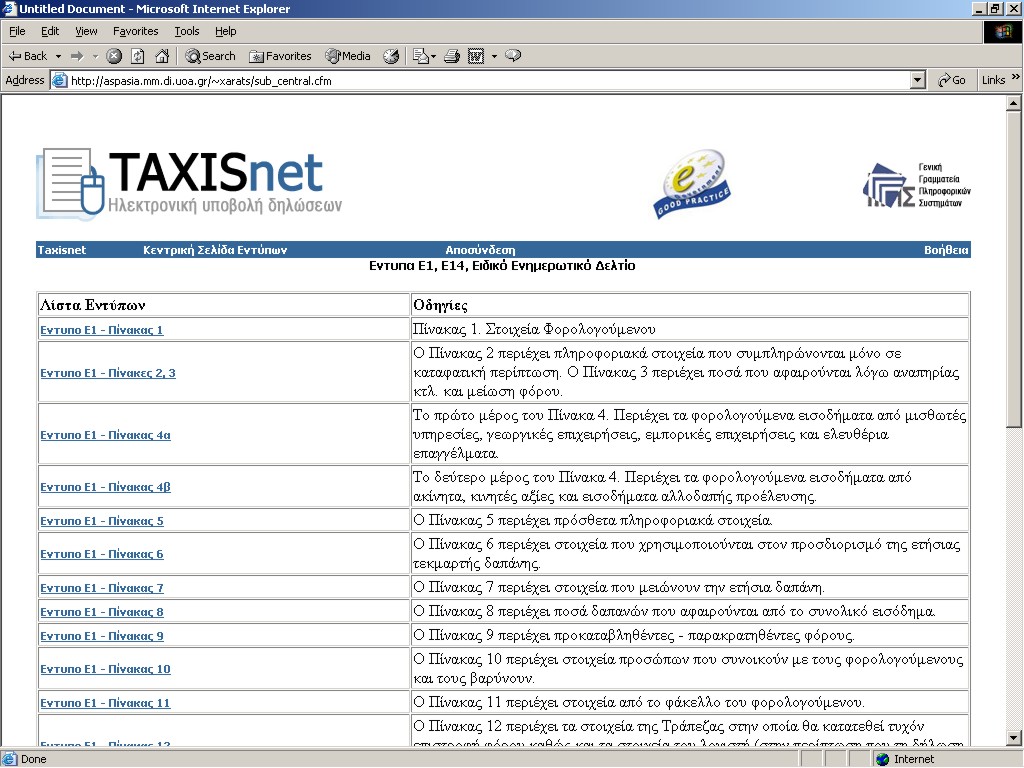The width and height of the screenshot is (1024, 768).
Task: Open the Media toolbar button
Action: tap(348, 56)
